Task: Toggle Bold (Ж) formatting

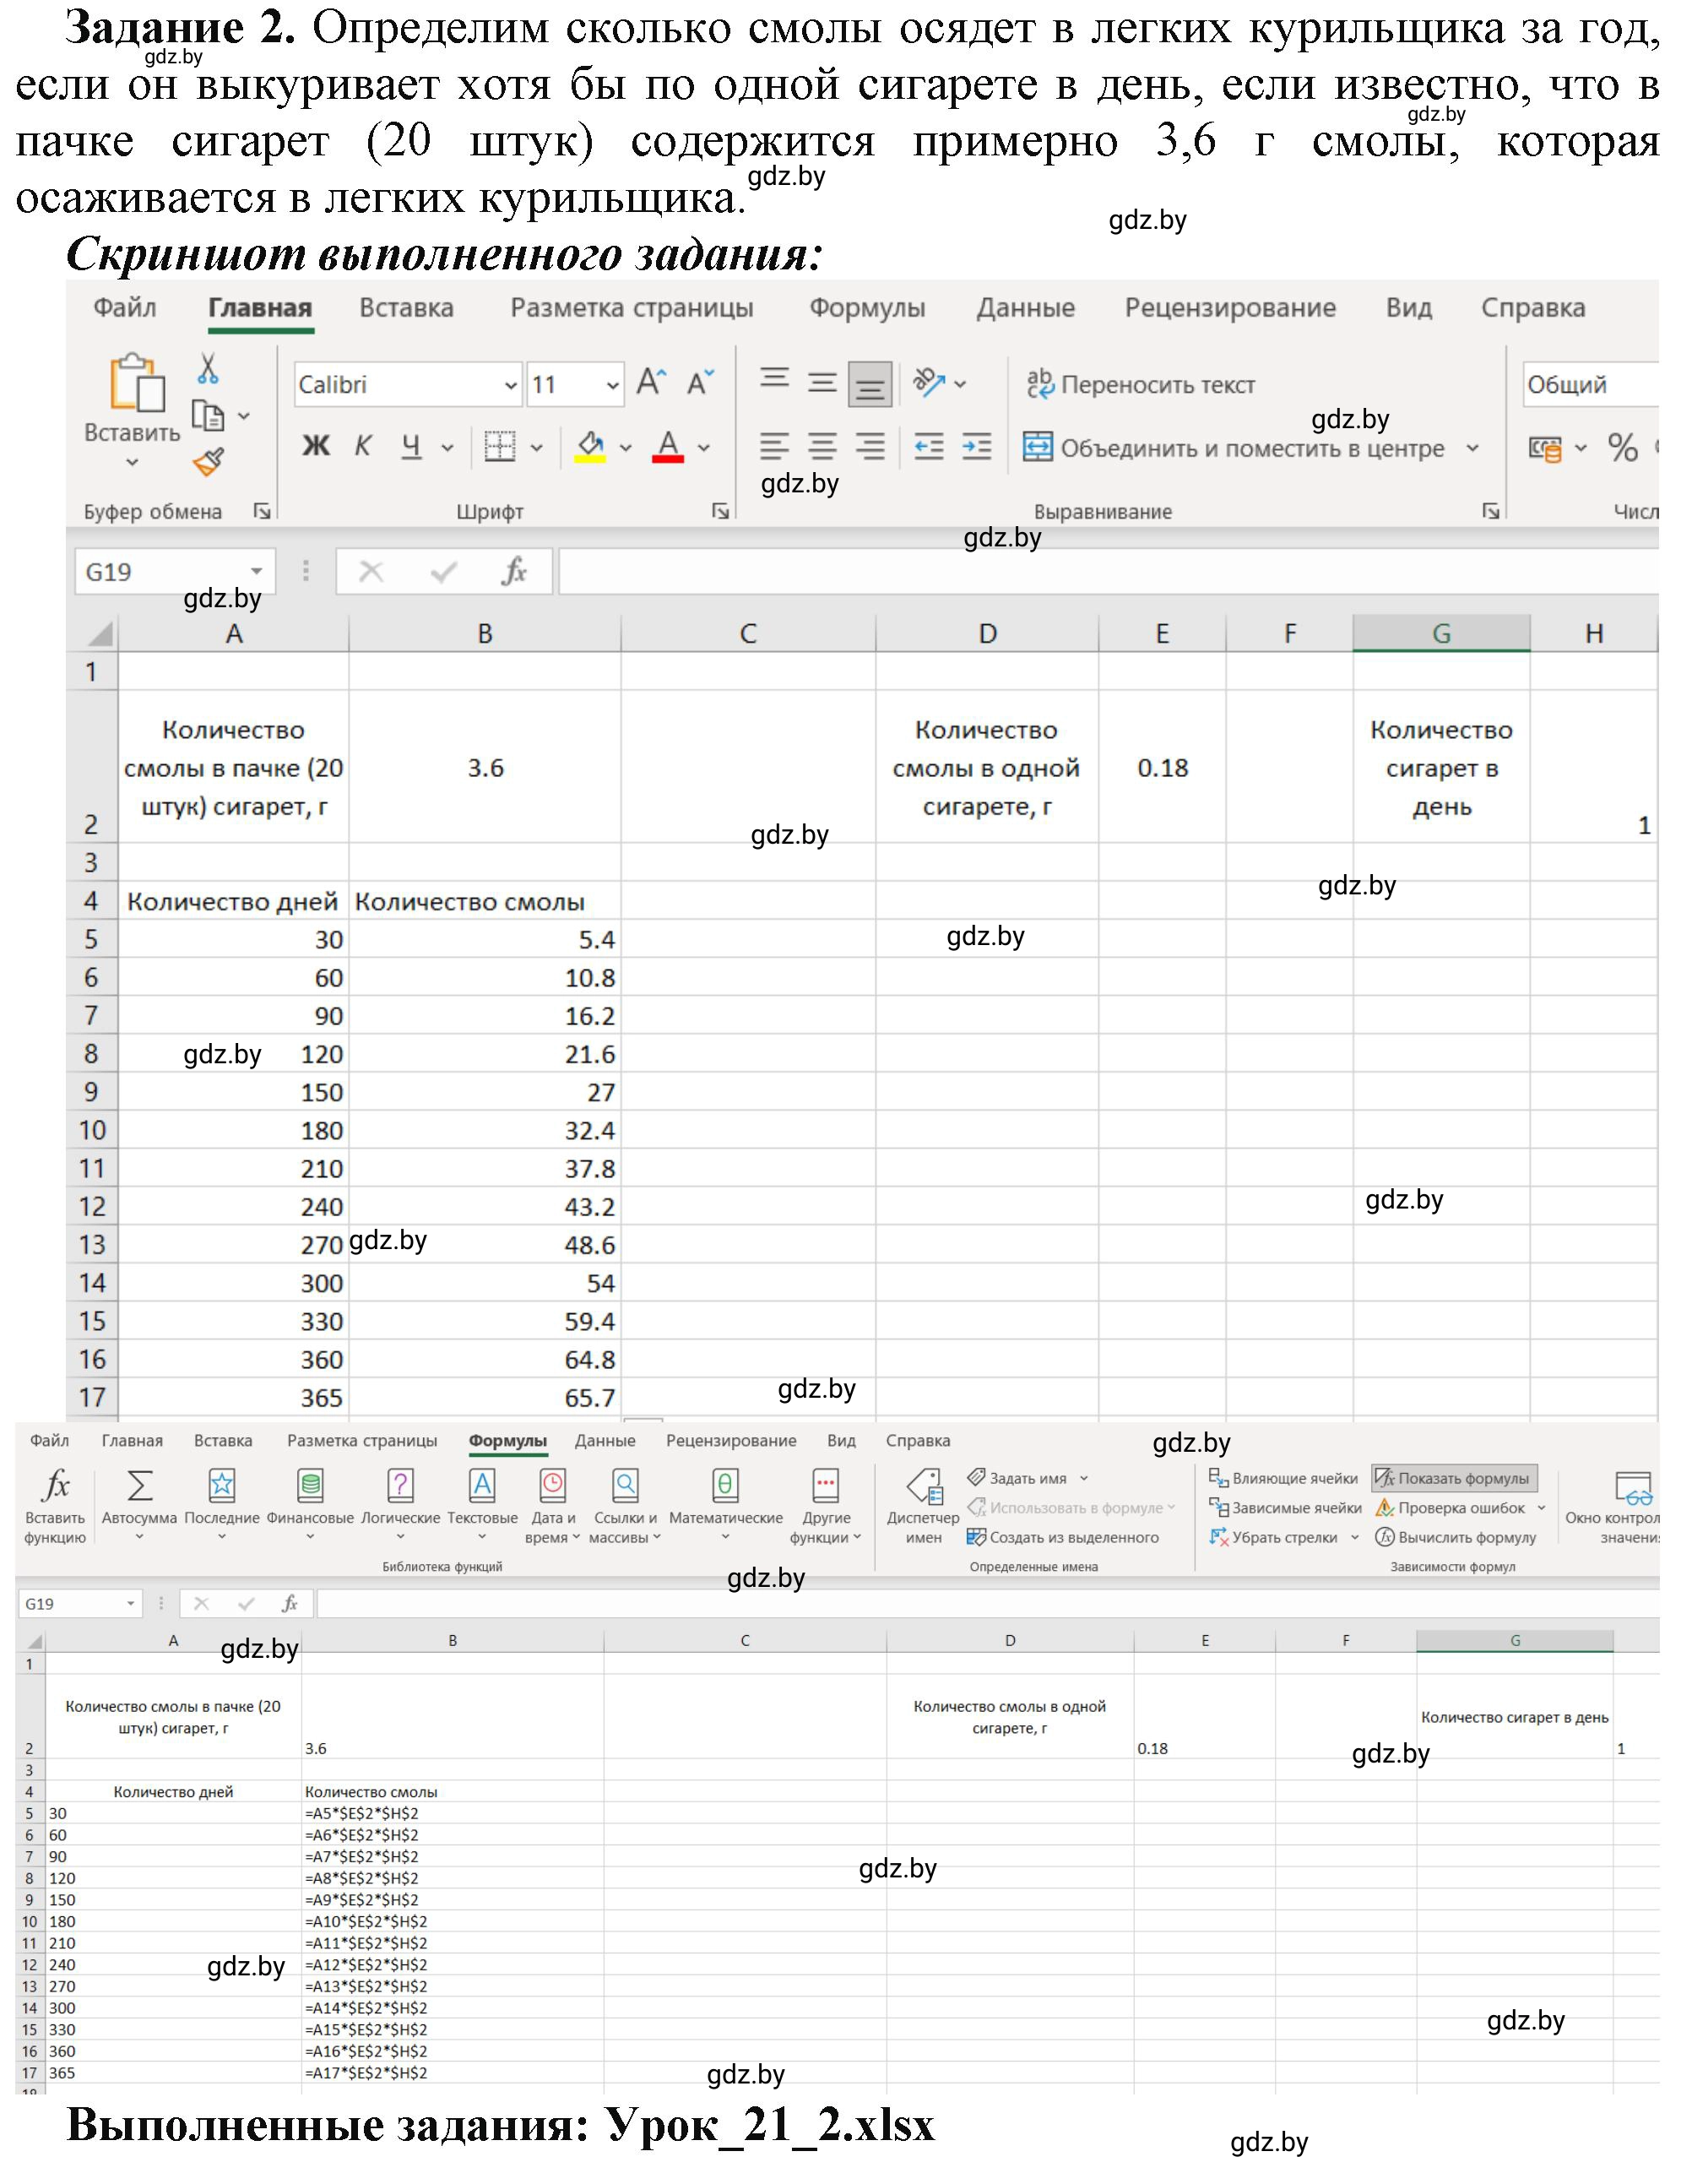Action: coord(316,446)
